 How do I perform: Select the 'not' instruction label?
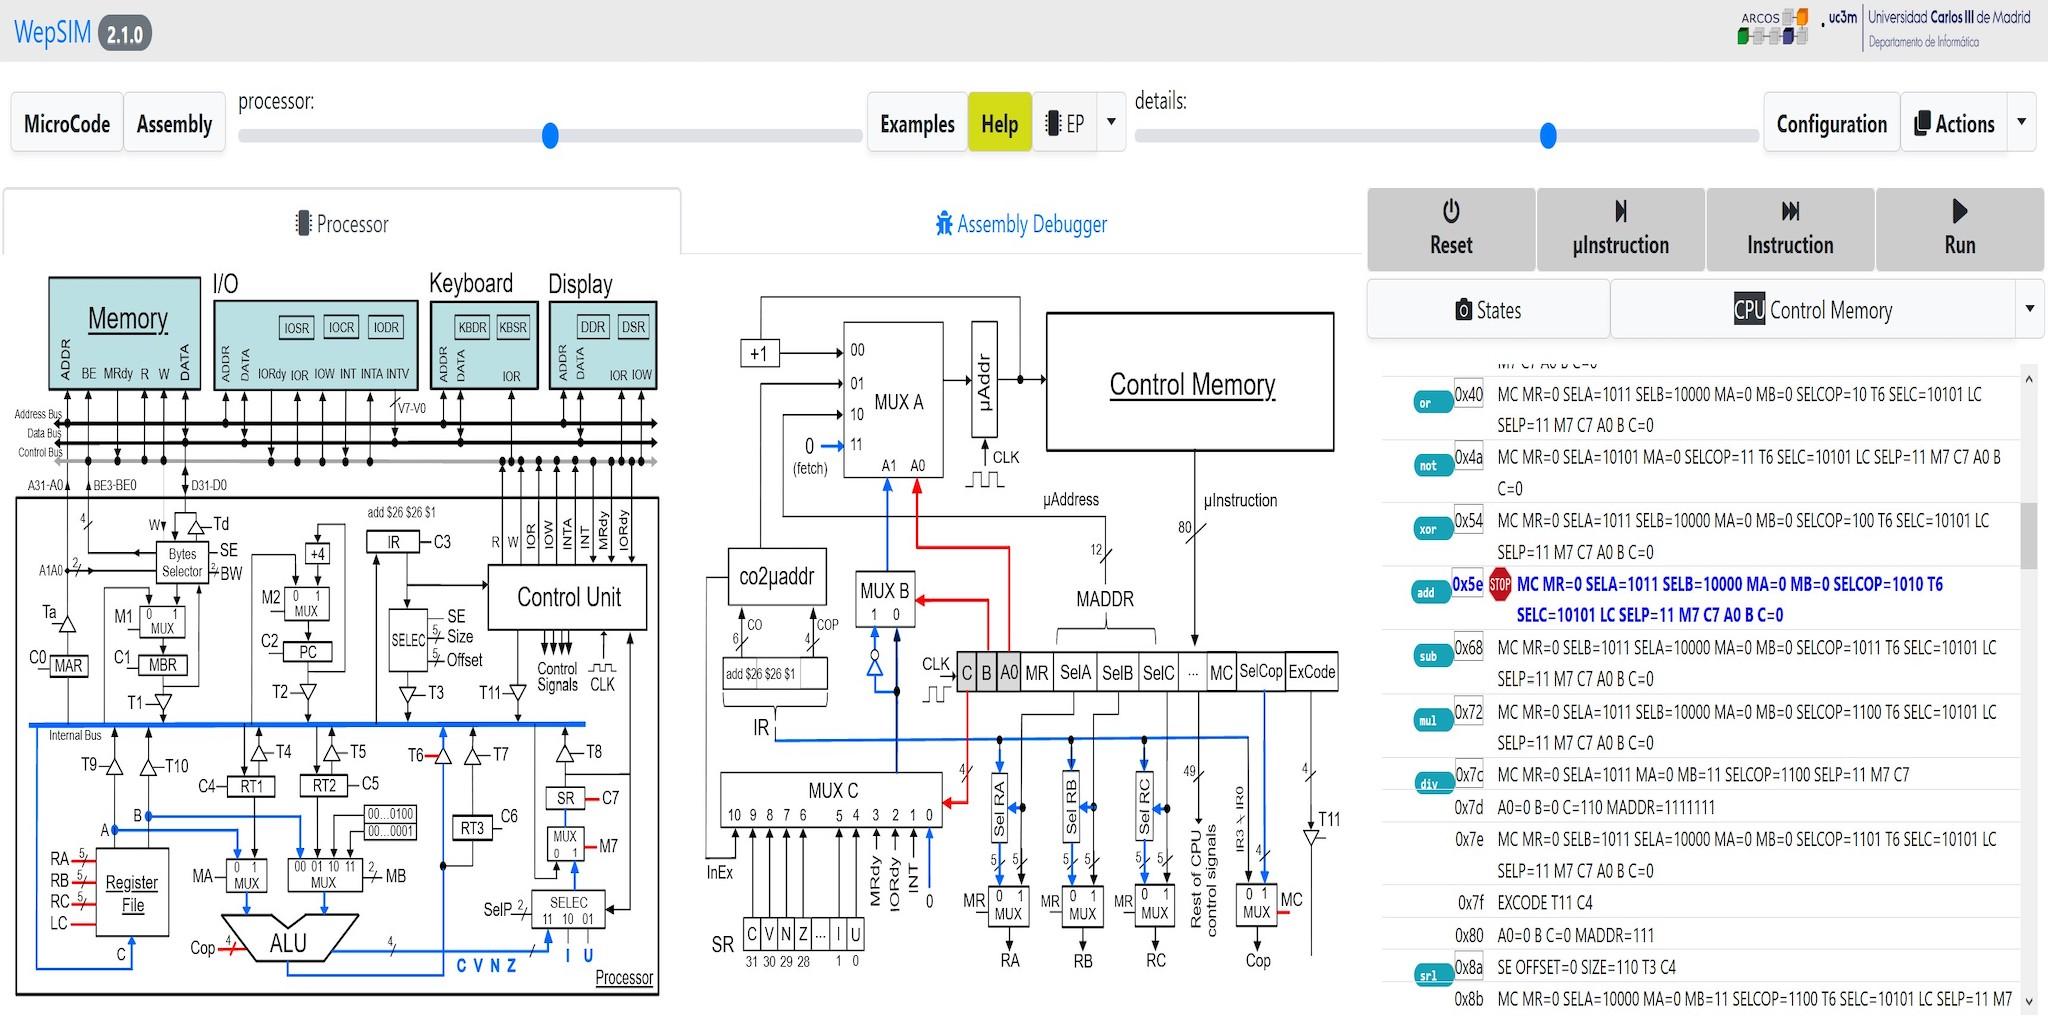[1431, 465]
